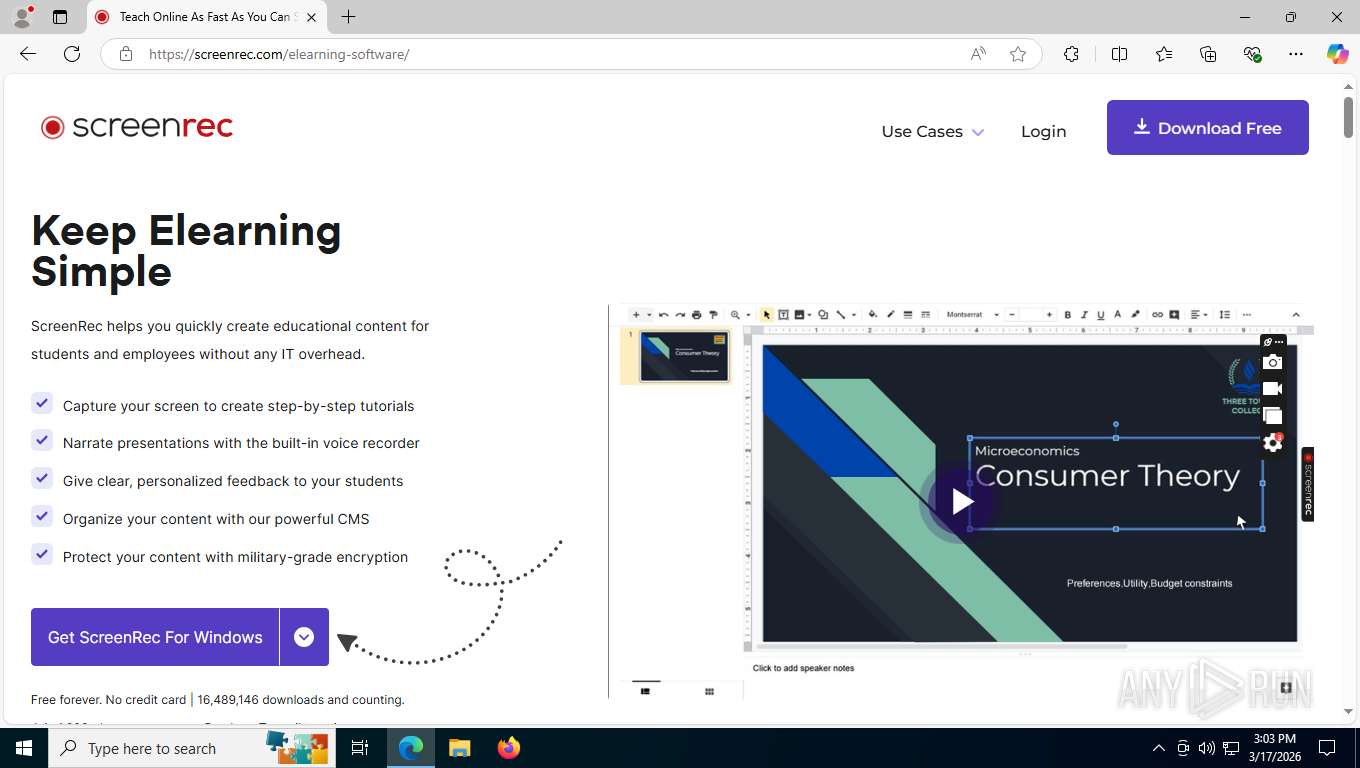Click the ScreenRec logo
Screen dimensions: 1360x768
[x=137, y=127]
